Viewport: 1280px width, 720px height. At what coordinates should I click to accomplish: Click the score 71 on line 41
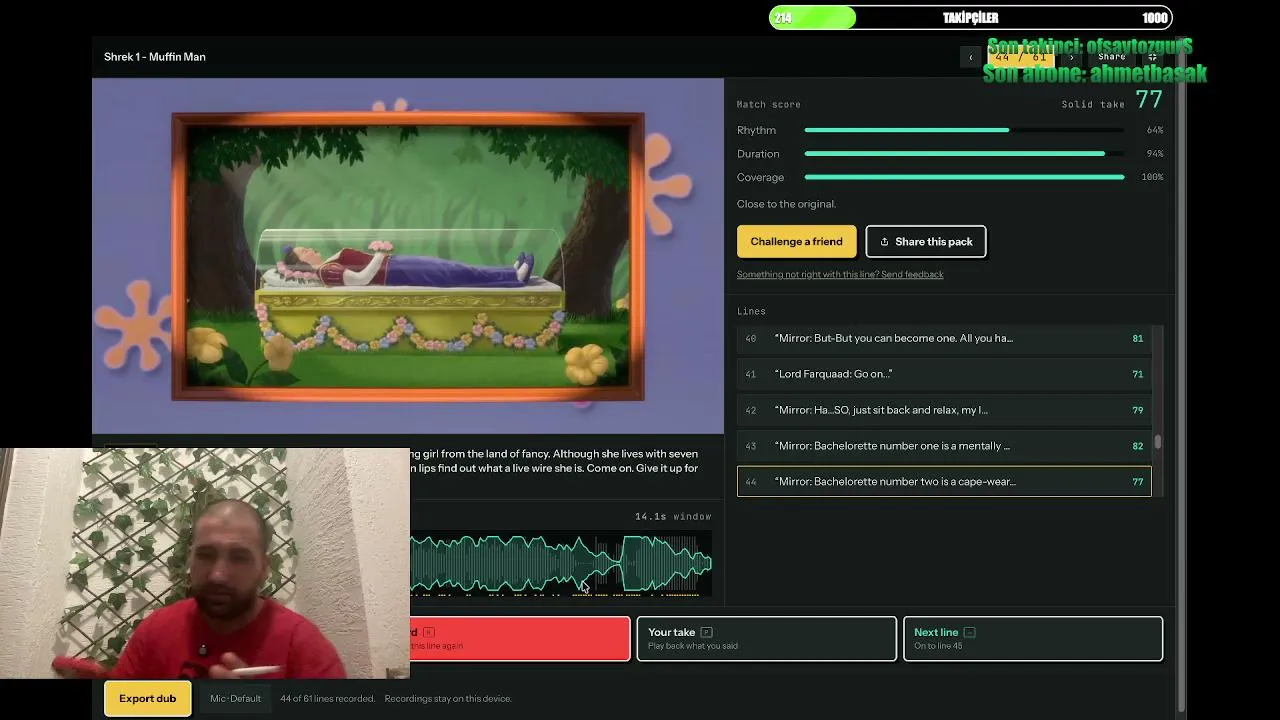(x=1138, y=374)
